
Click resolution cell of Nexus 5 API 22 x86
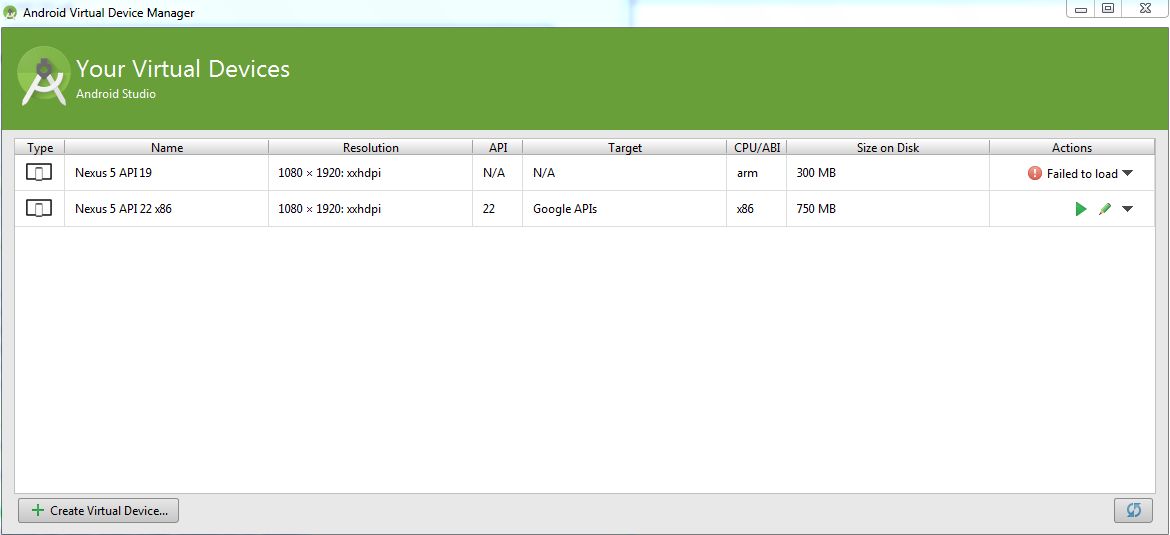(371, 209)
